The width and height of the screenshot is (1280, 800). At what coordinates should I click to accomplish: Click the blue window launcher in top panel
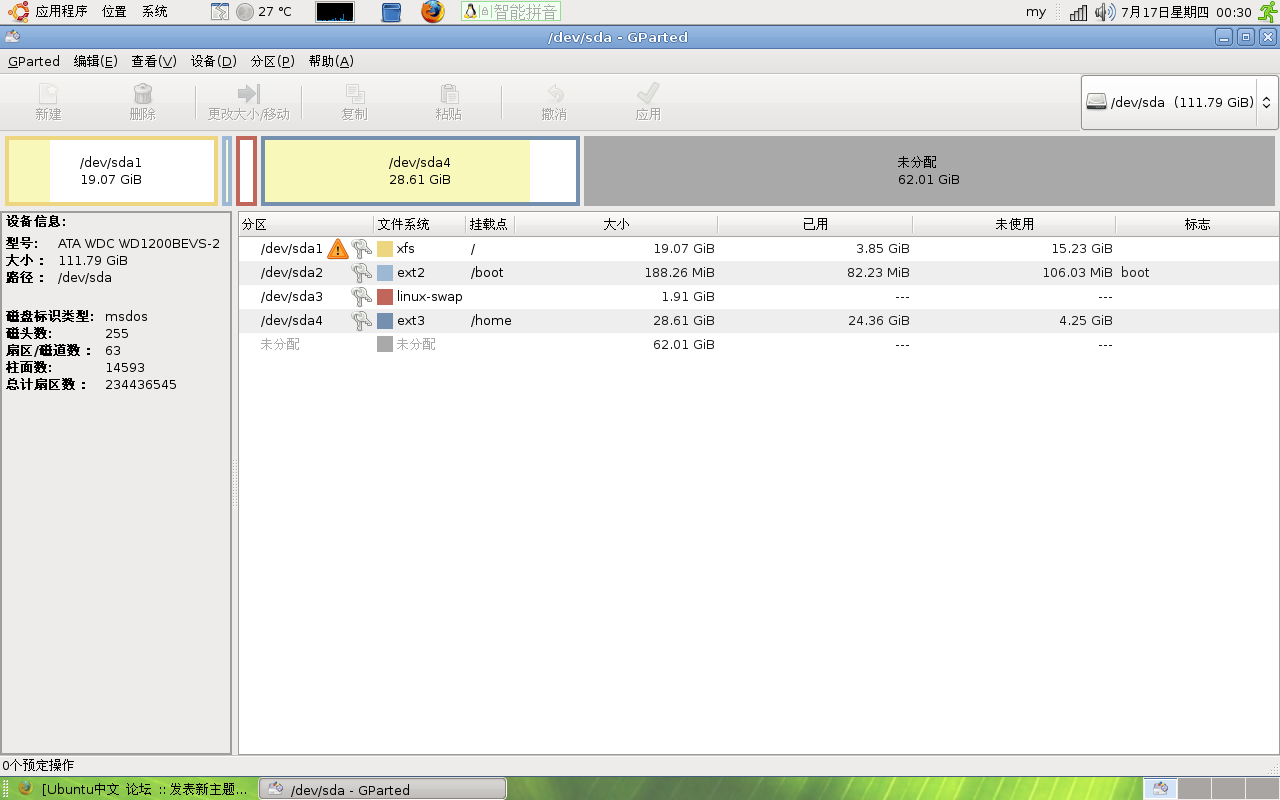[392, 12]
